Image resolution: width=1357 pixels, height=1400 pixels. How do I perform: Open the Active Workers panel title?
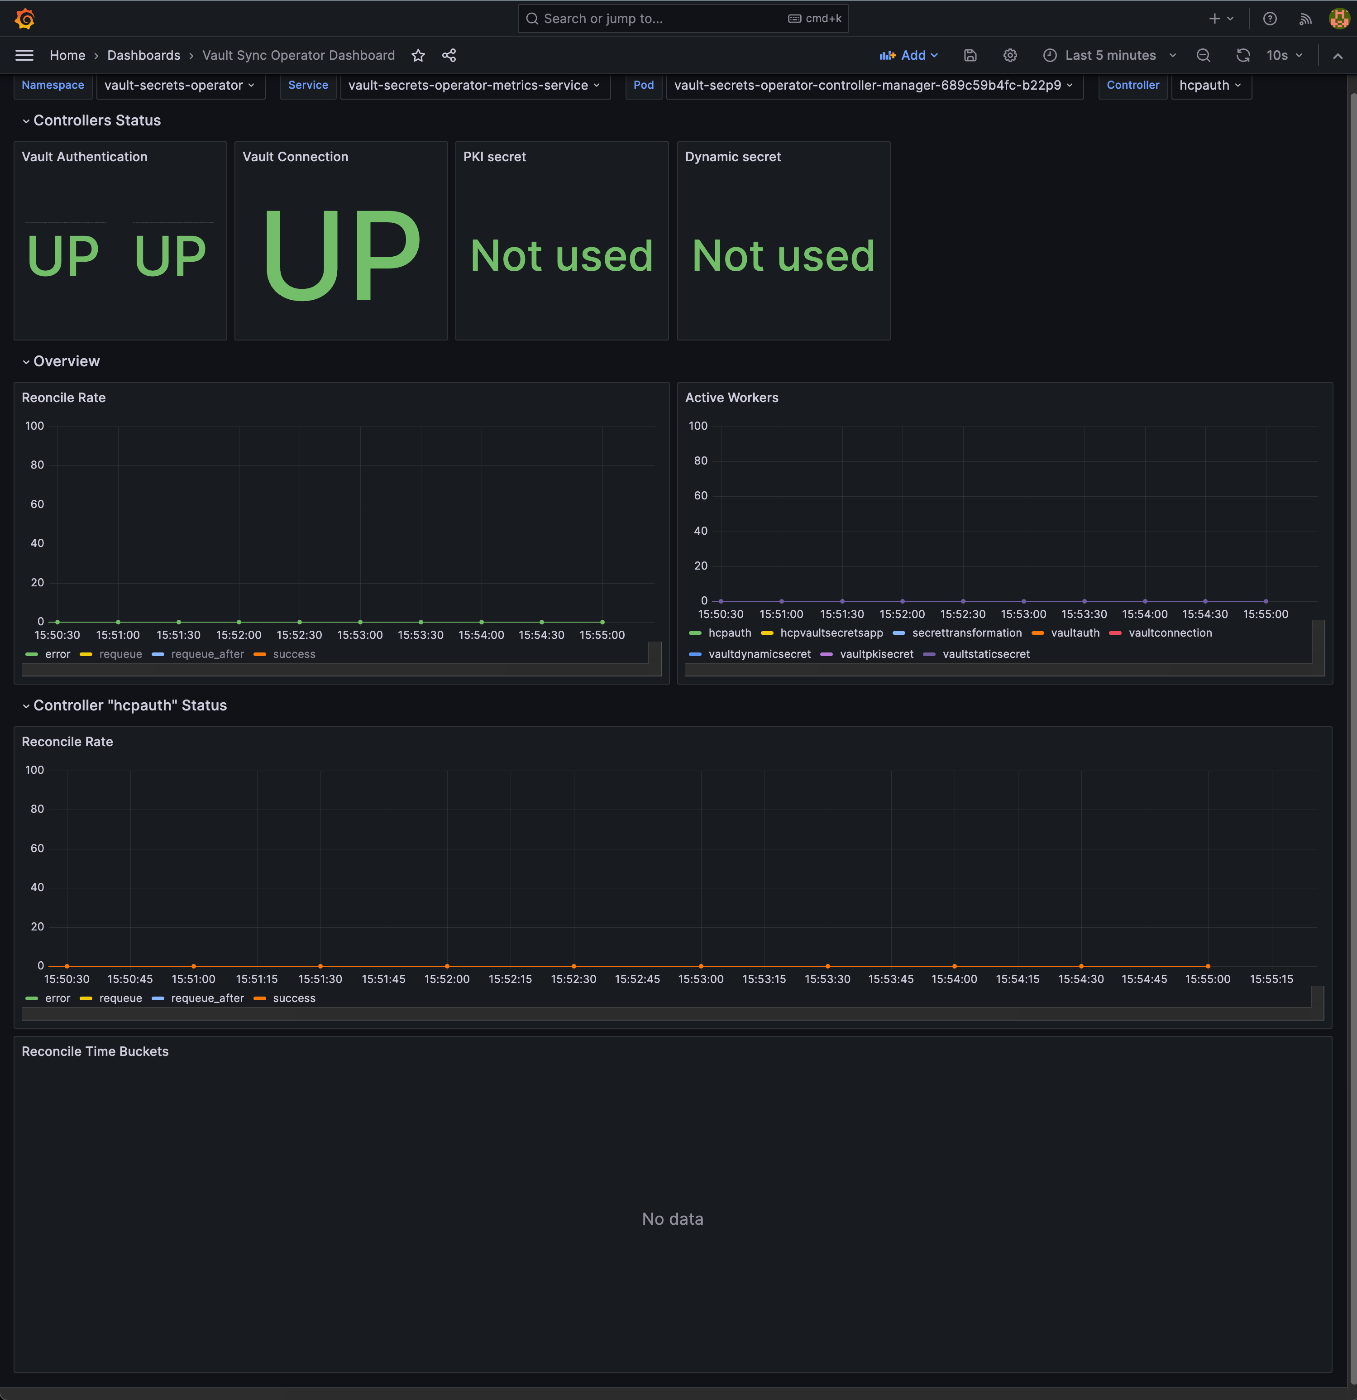(732, 398)
